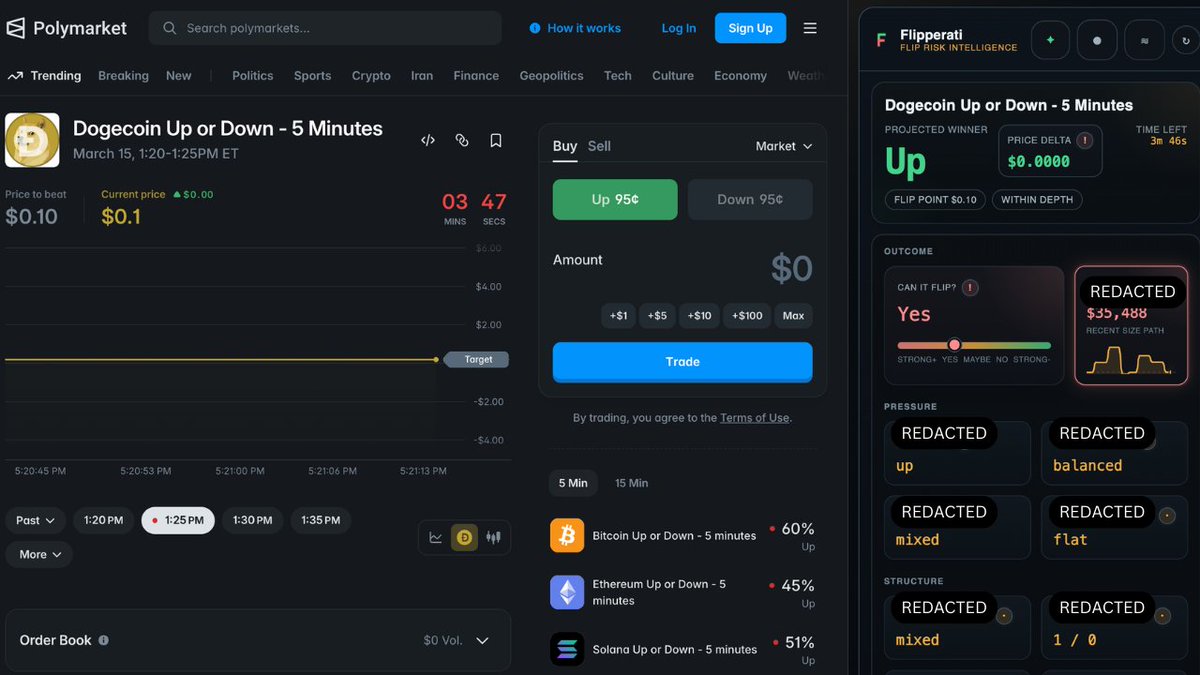Click the How it works info icon
This screenshot has height=675, width=1200.
[x=535, y=28]
